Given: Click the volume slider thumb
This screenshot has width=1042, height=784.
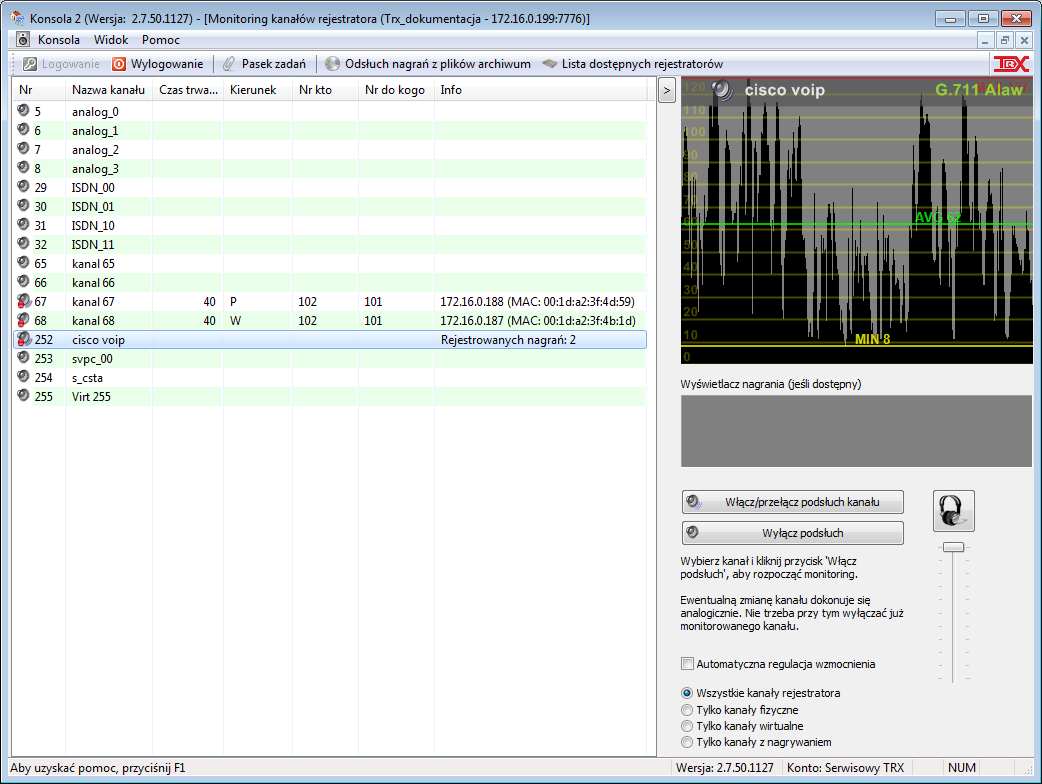Looking at the screenshot, I should 954,547.
